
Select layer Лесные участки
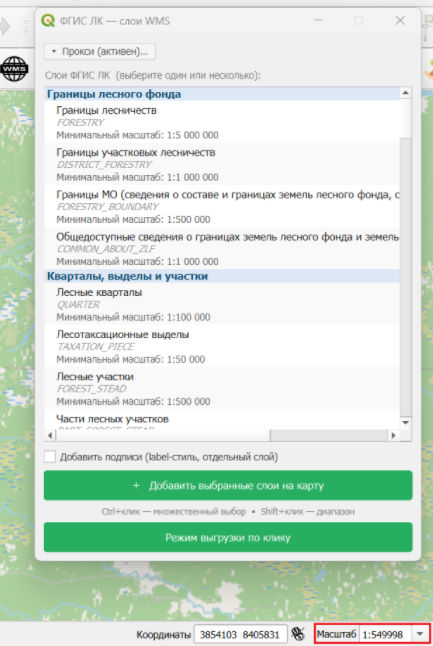tap(222, 388)
